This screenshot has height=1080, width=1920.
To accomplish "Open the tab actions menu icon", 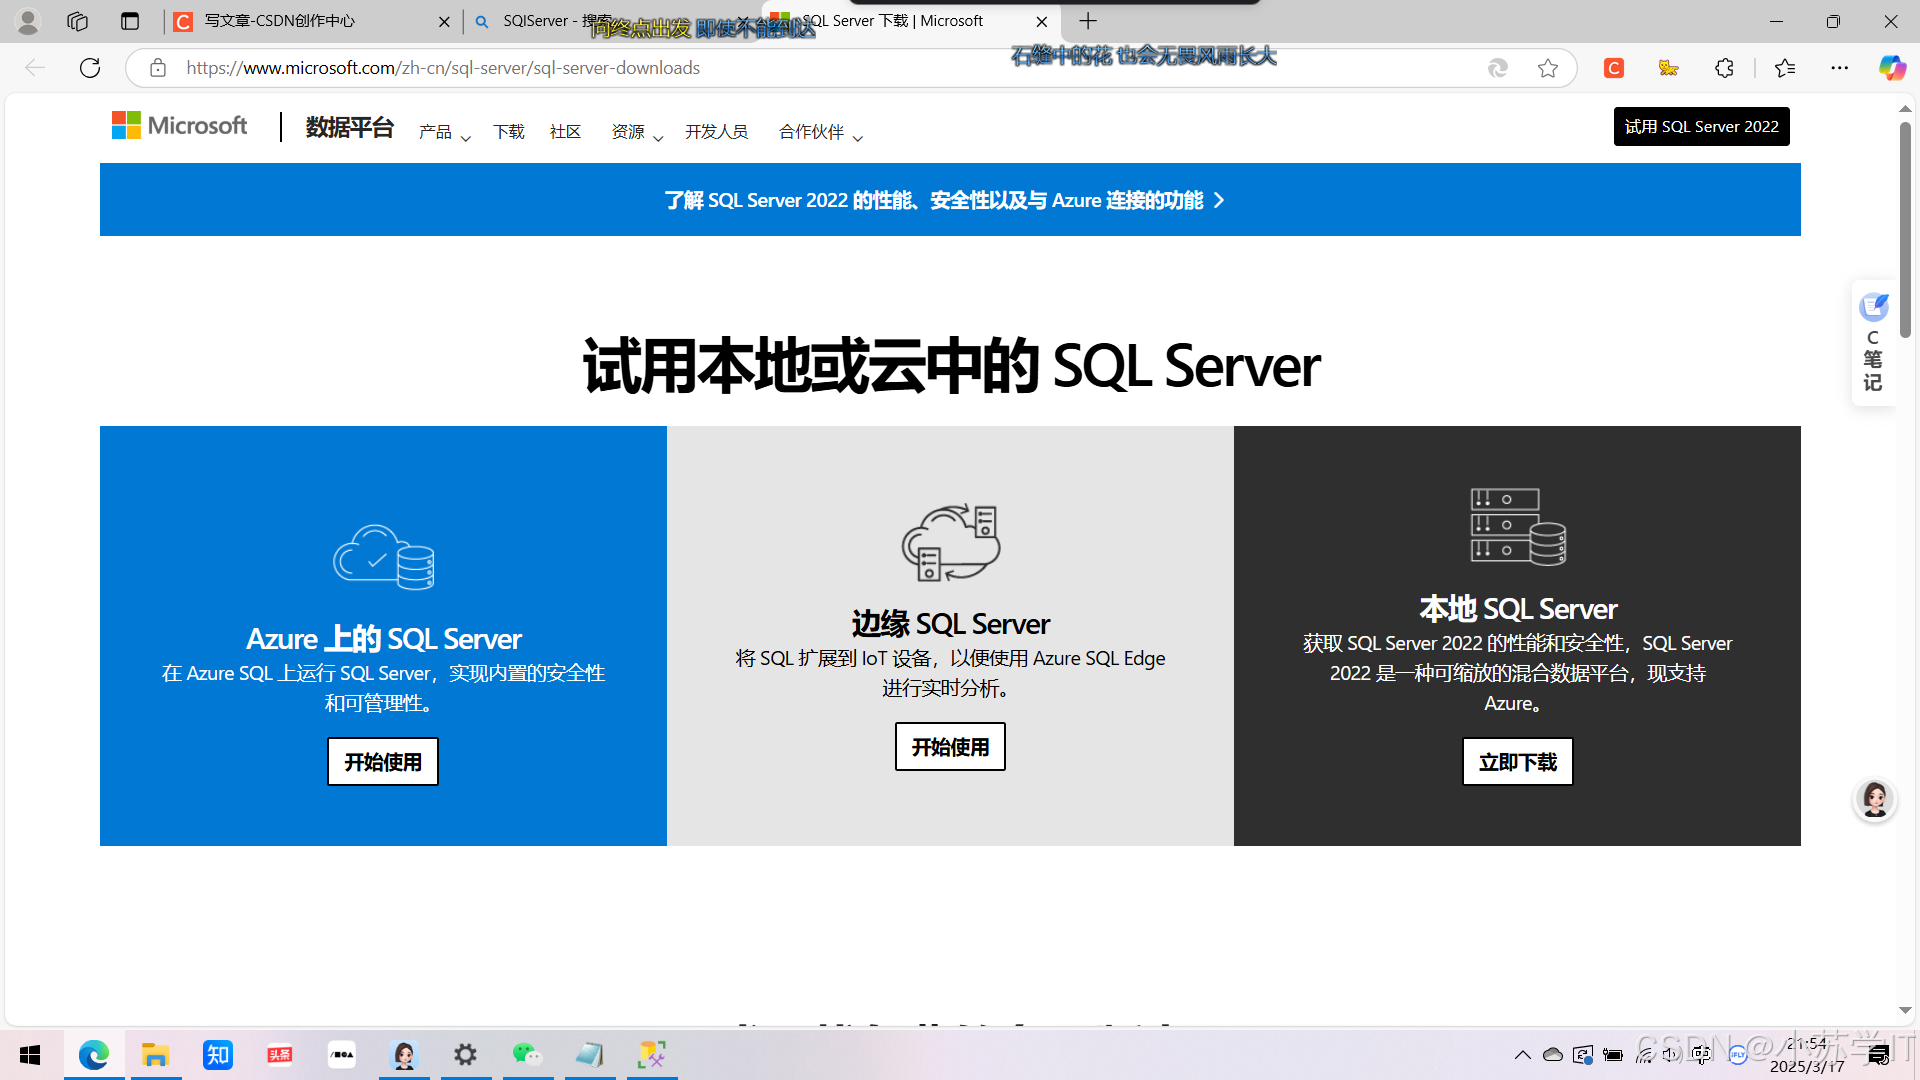I will [x=130, y=21].
